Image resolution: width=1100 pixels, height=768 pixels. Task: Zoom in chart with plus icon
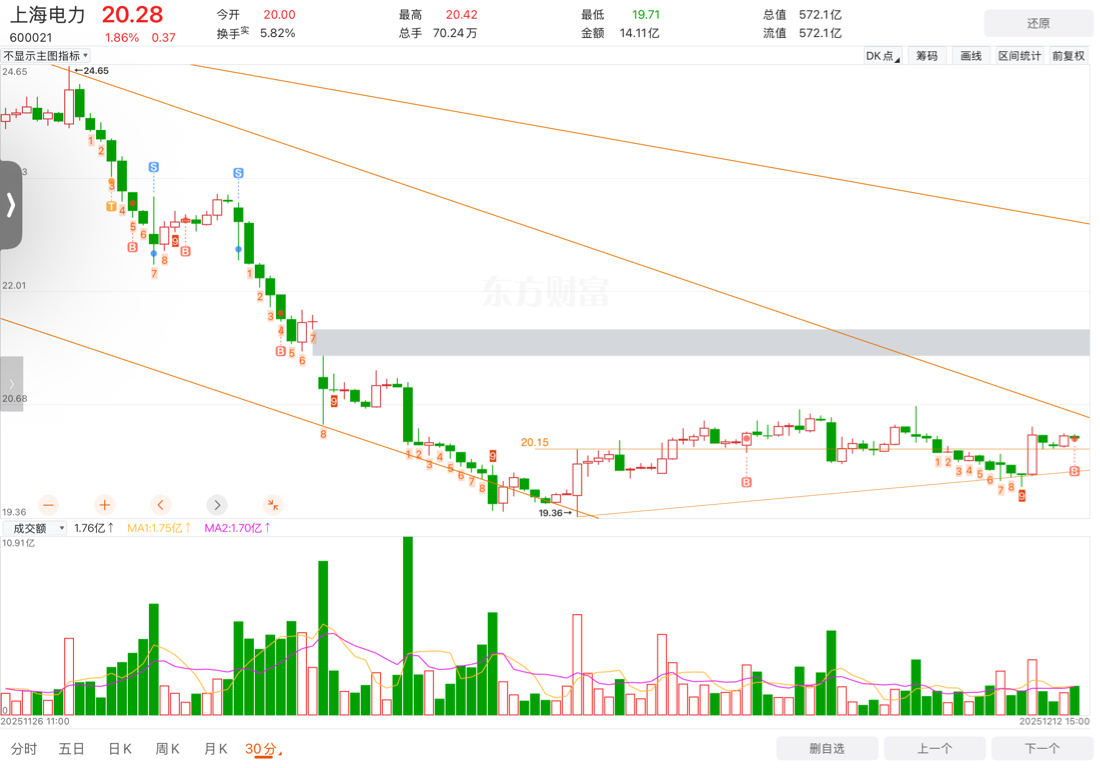(105, 504)
